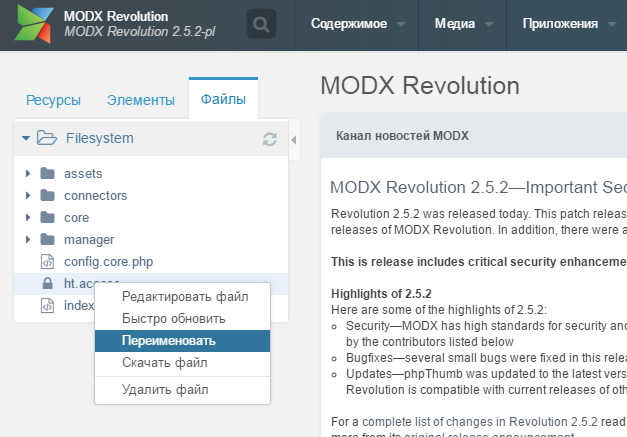Click the index file code icon
This screenshot has width=627, height=437.
pos(48,305)
